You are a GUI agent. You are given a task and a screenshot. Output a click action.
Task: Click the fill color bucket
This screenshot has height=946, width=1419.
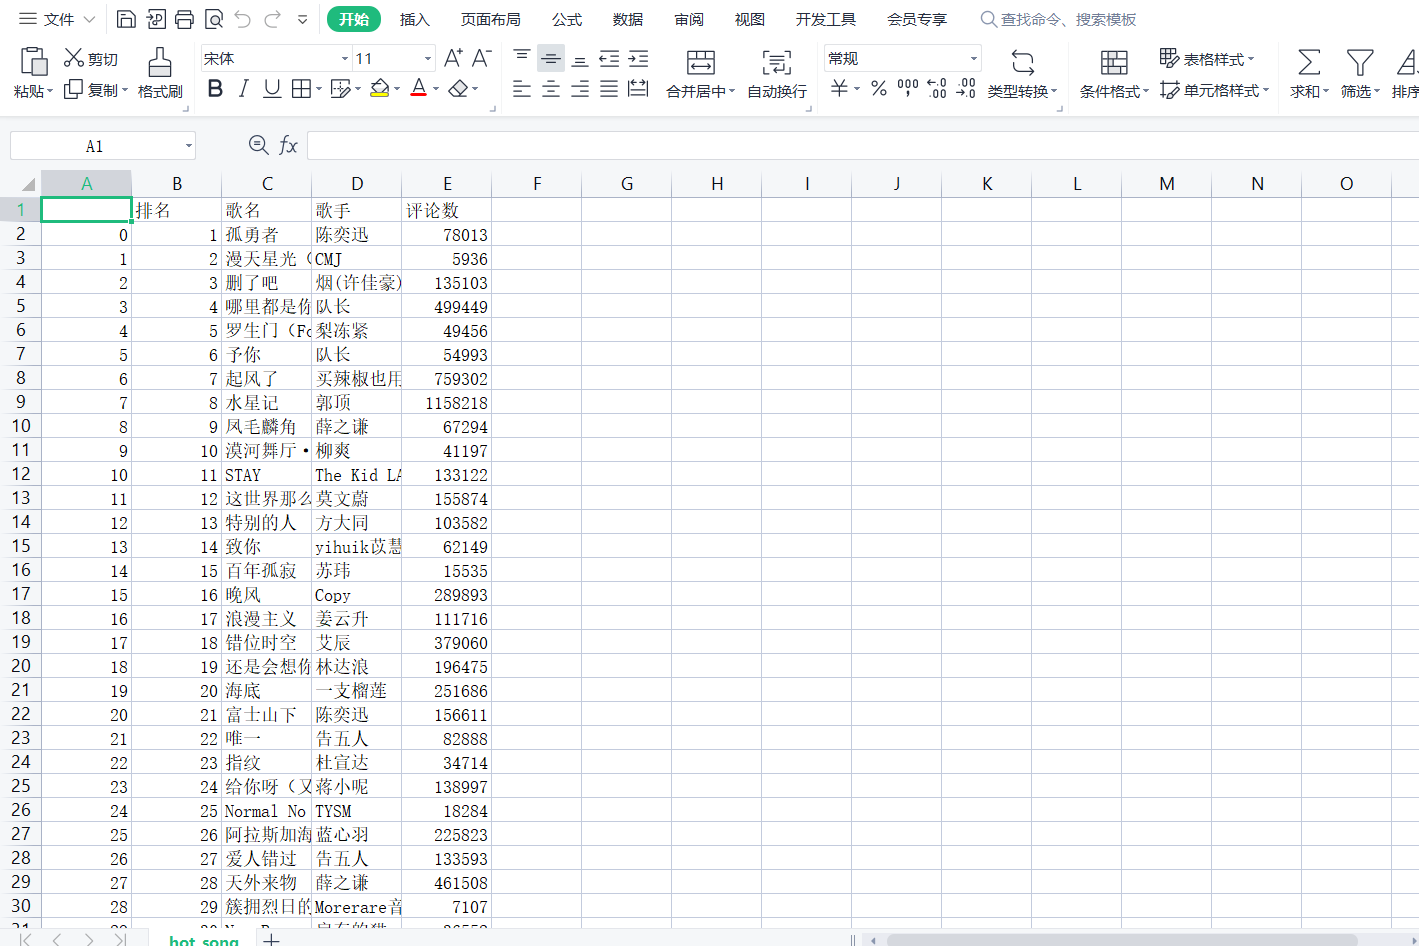[379, 89]
